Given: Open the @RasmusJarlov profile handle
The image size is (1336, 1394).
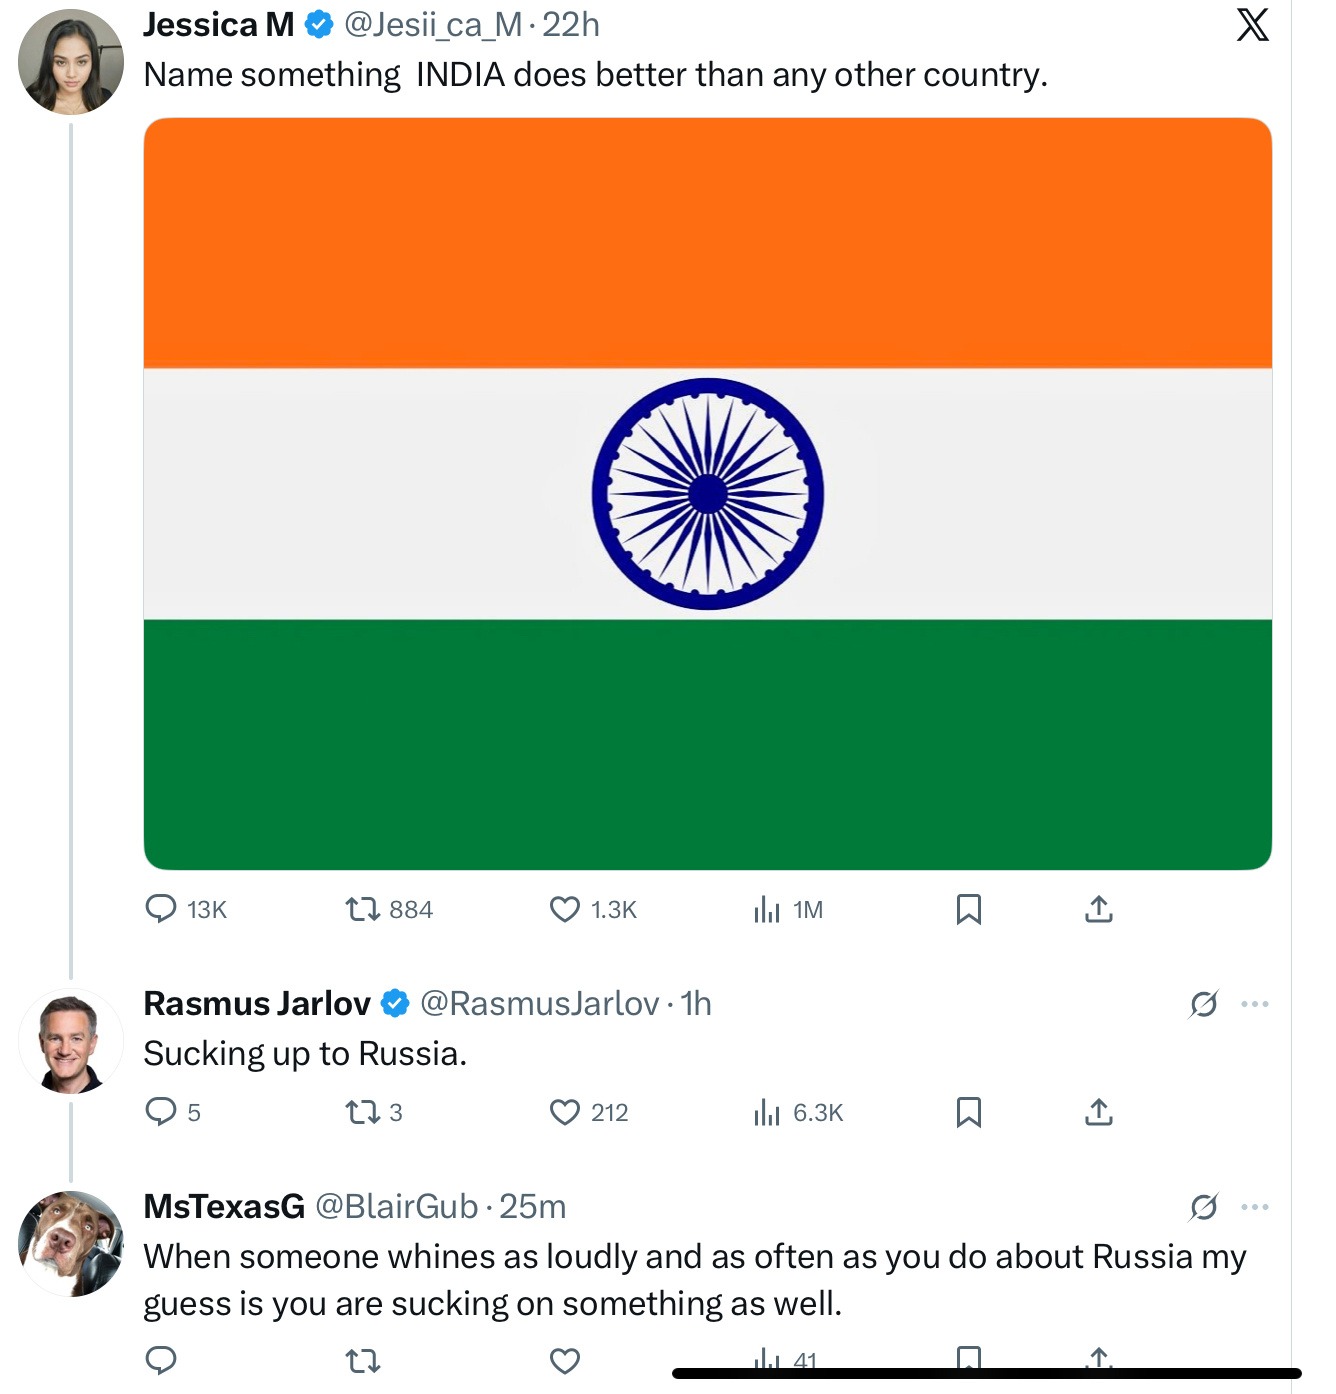Looking at the screenshot, I should point(539,1004).
